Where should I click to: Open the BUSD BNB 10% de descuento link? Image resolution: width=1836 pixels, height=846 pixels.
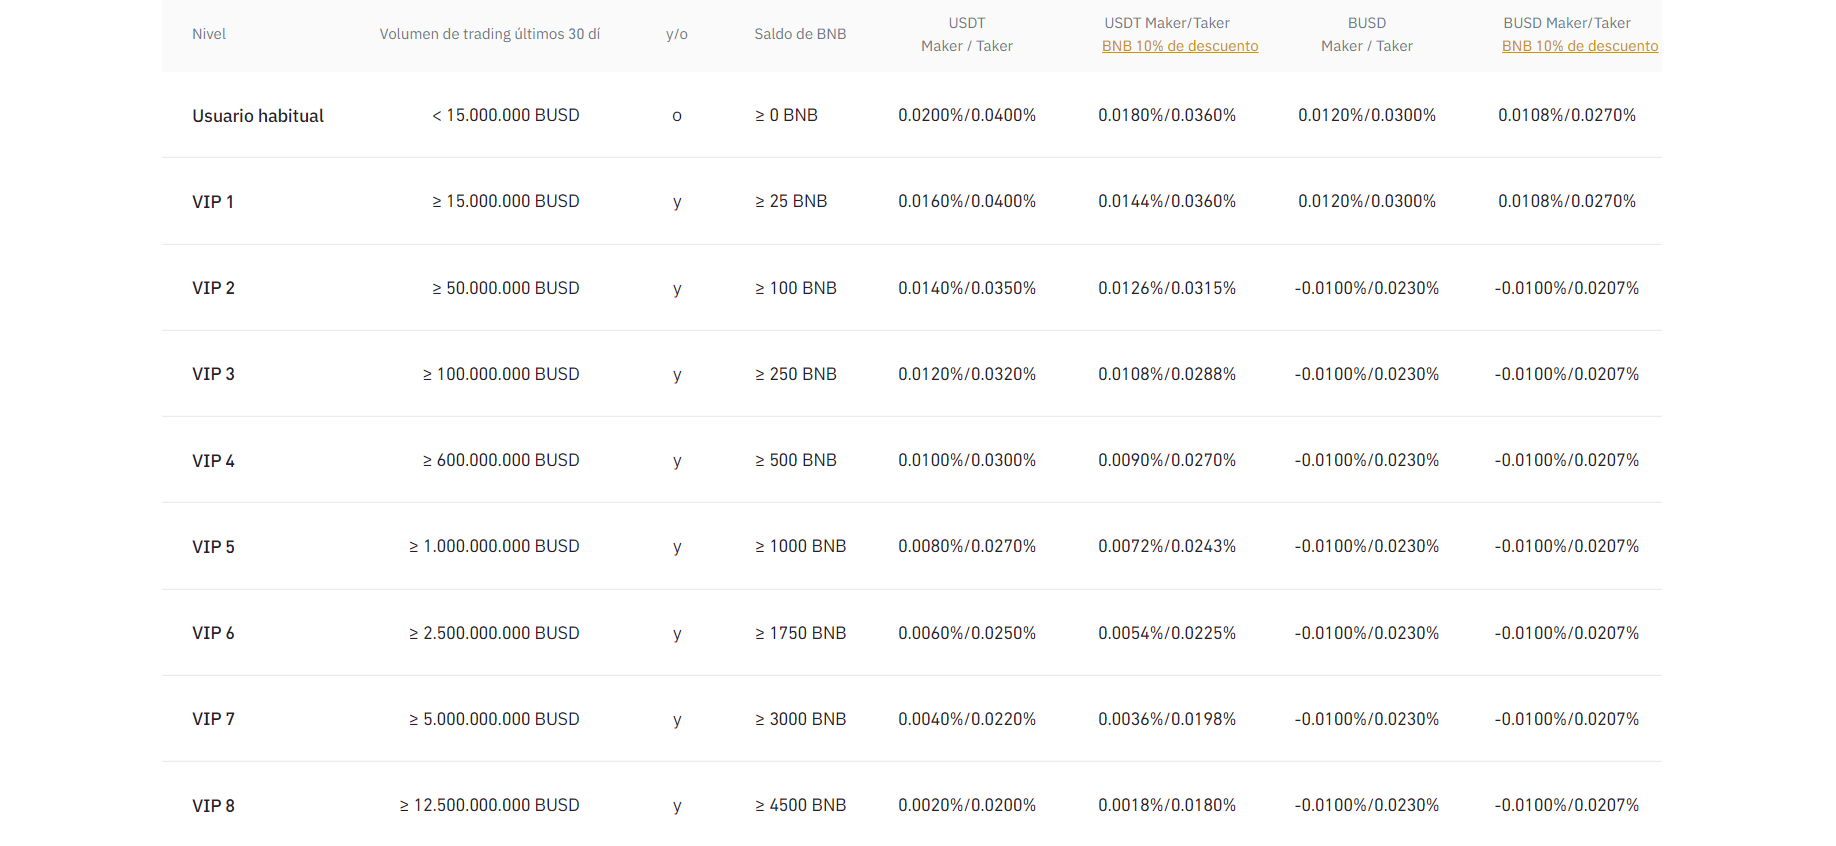coord(1580,46)
